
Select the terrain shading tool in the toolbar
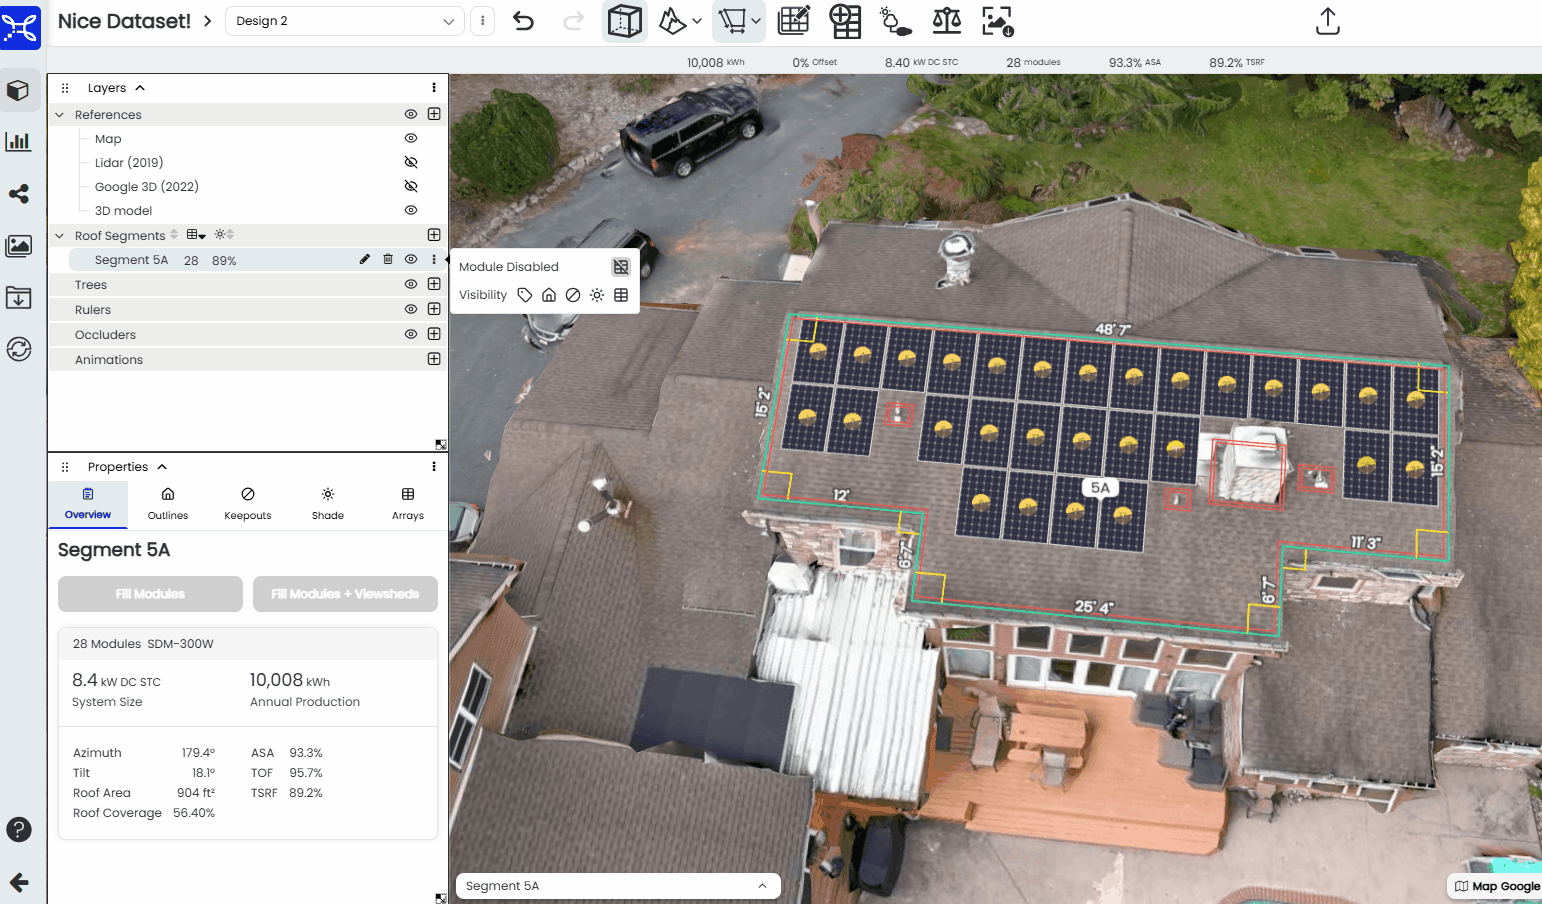671,20
